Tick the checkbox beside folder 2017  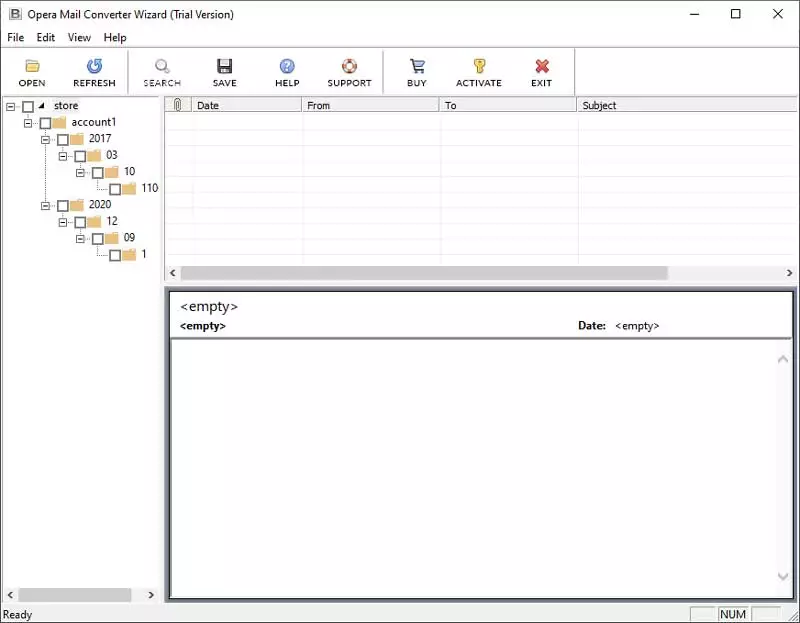(x=62, y=139)
